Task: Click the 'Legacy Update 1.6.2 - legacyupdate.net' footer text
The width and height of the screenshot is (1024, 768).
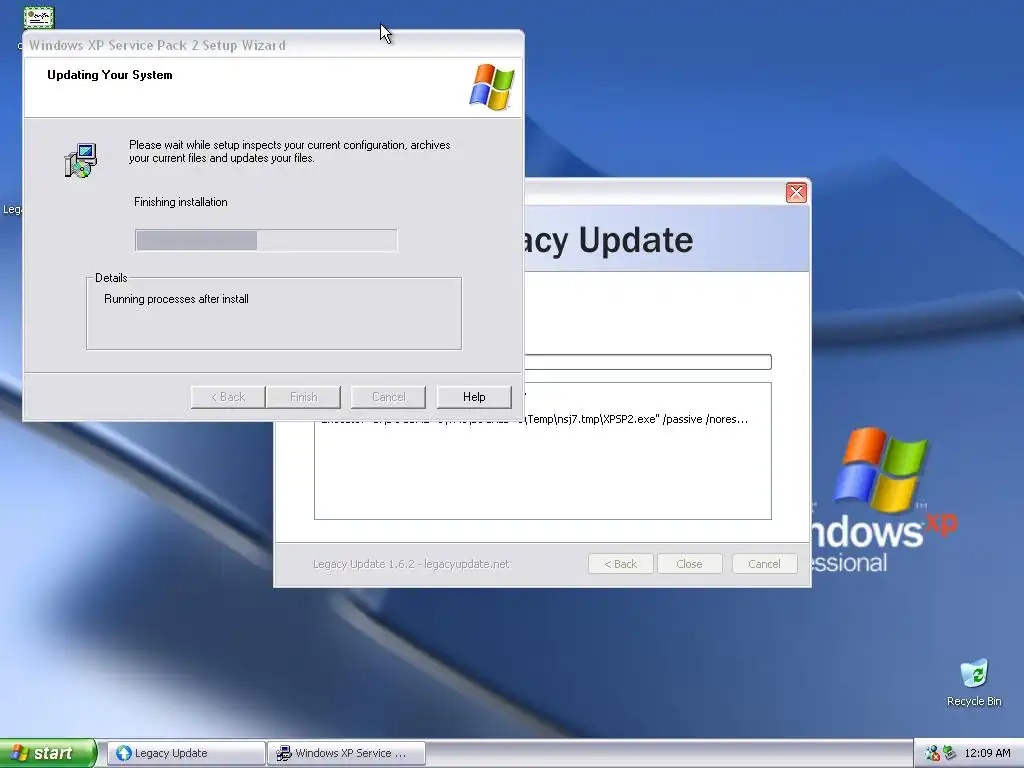Action: (x=411, y=564)
